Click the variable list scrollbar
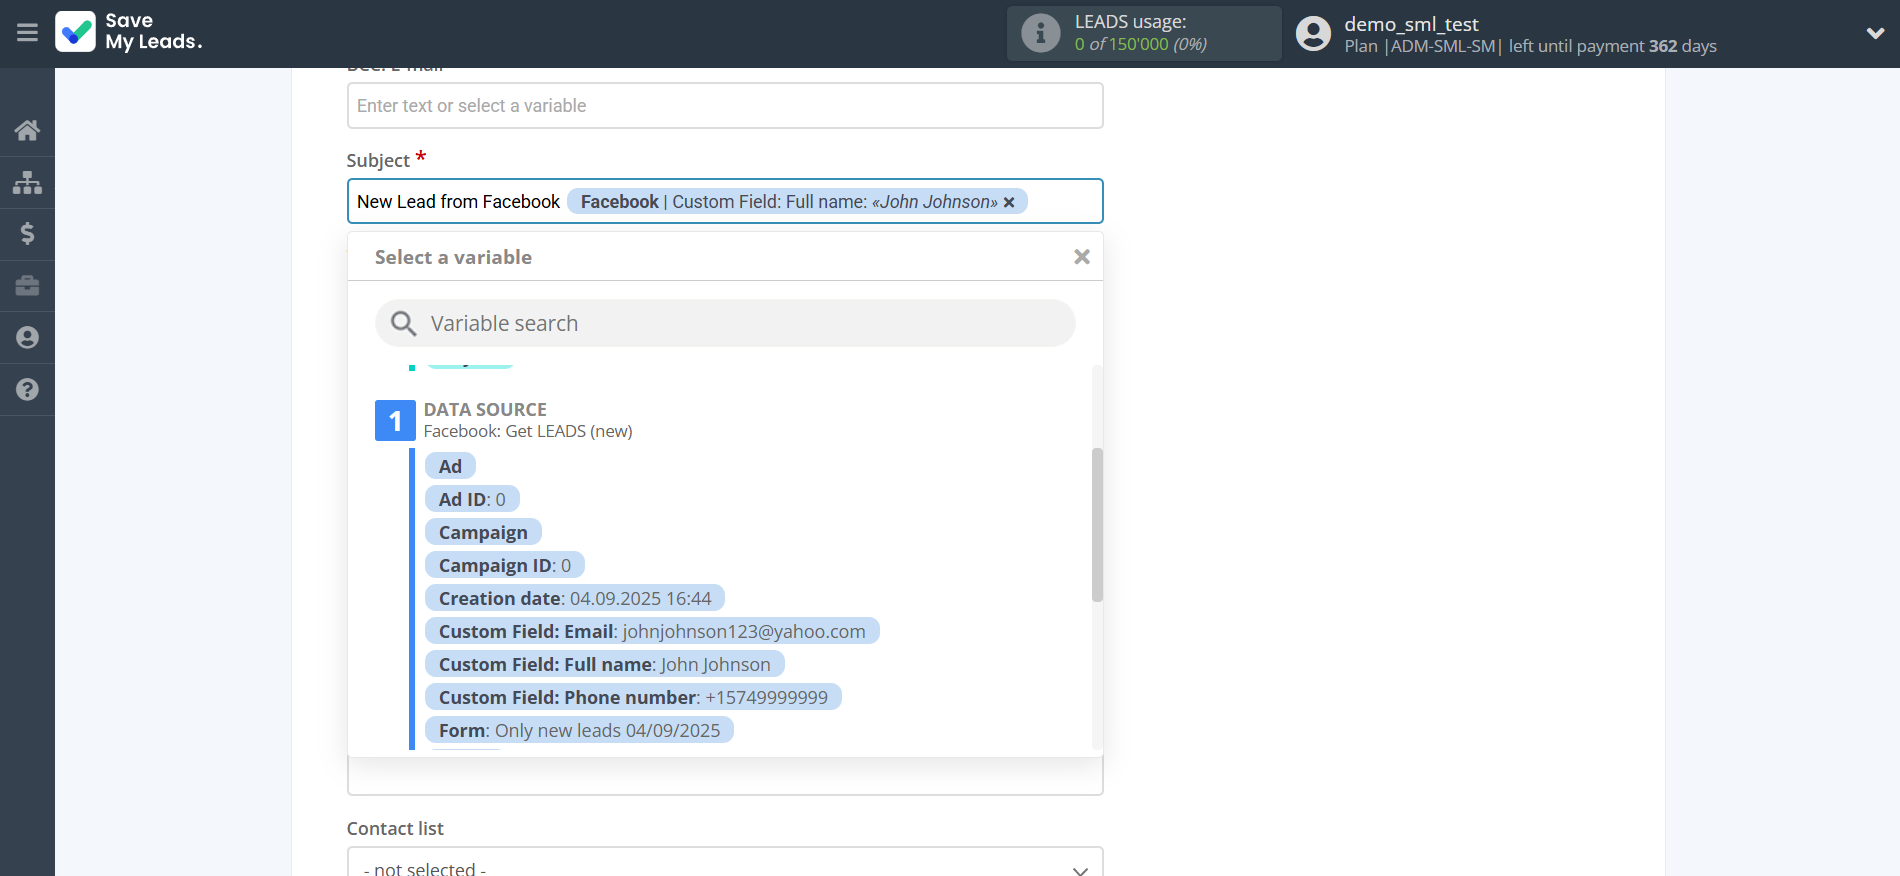The height and width of the screenshot is (876, 1900). pos(1097,525)
